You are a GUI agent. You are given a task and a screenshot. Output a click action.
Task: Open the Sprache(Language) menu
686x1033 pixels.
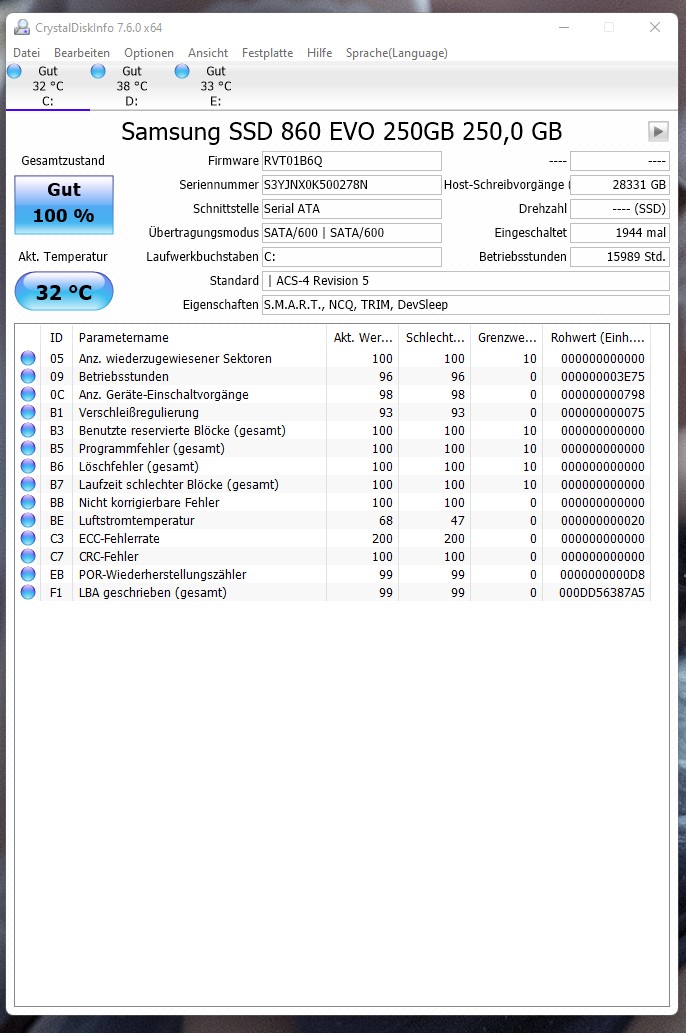(397, 53)
